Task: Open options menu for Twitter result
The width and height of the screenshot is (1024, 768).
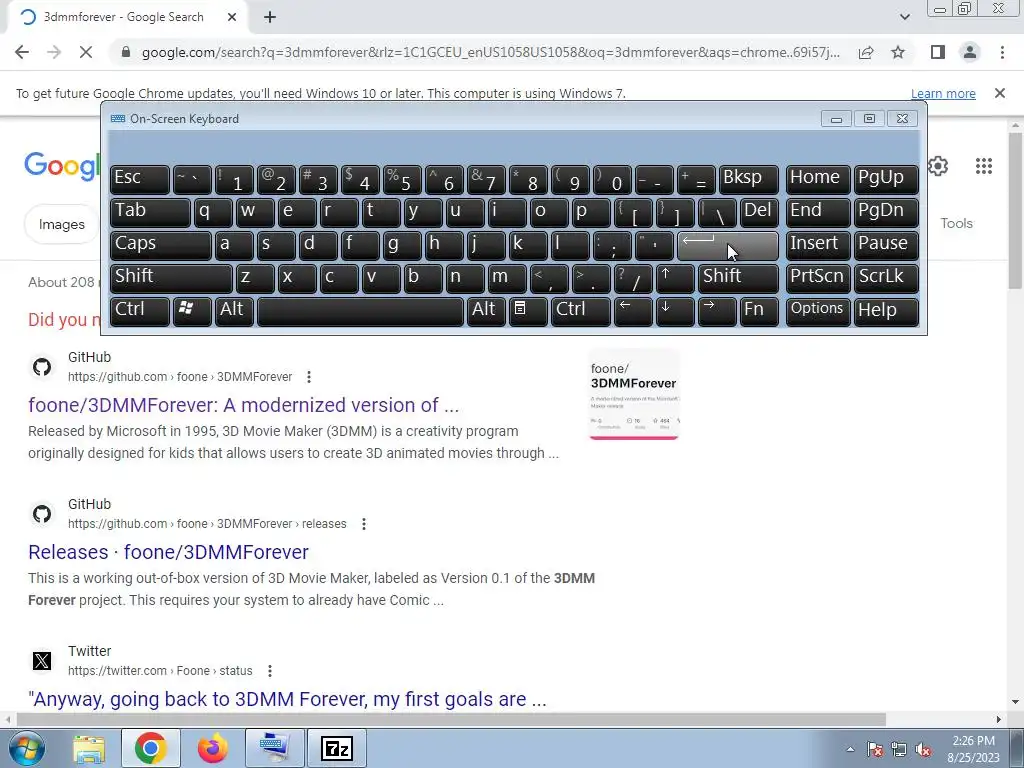Action: pos(270,671)
